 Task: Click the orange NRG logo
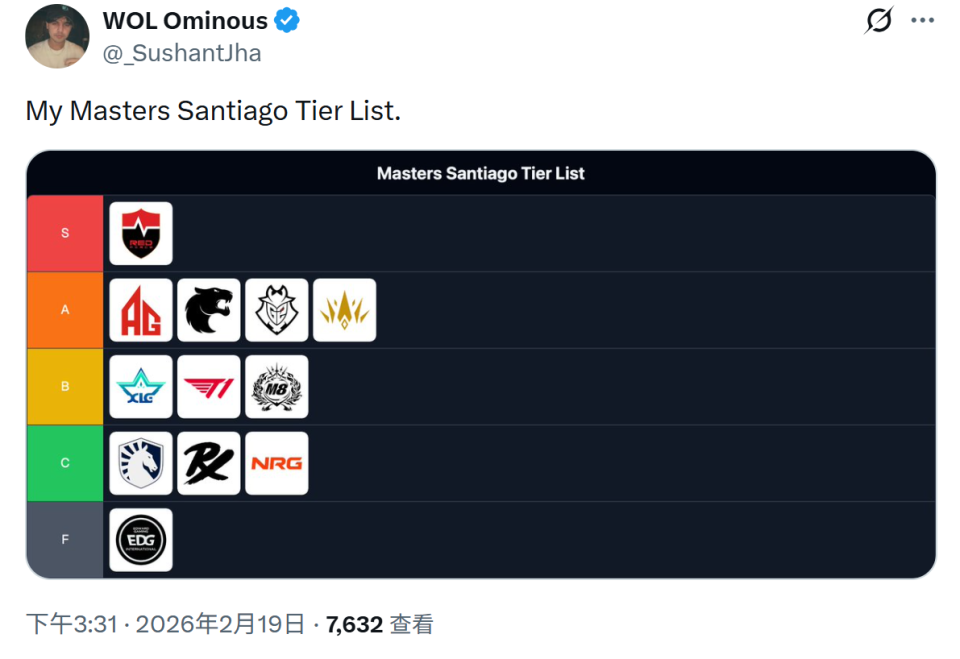pos(277,463)
